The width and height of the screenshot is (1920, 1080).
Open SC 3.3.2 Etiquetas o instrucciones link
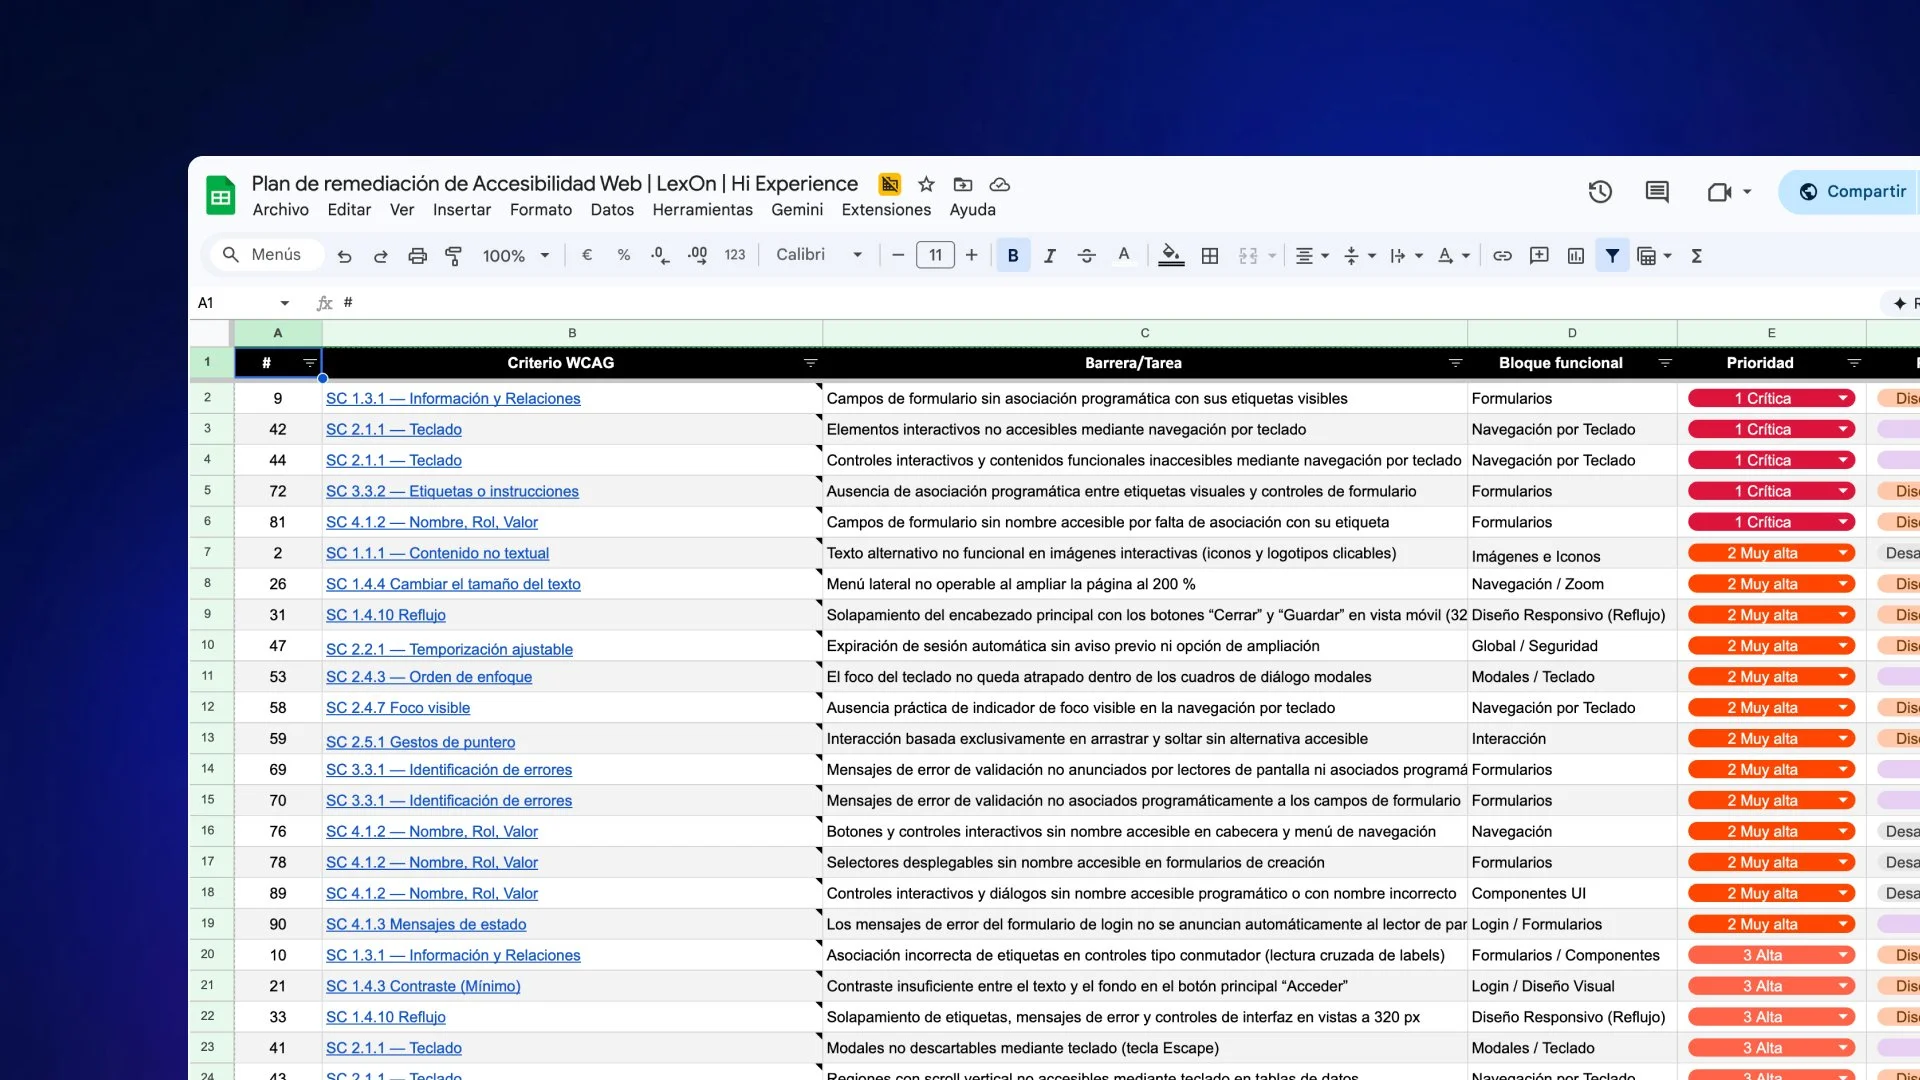pyautogui.click(x=452, y=491)
